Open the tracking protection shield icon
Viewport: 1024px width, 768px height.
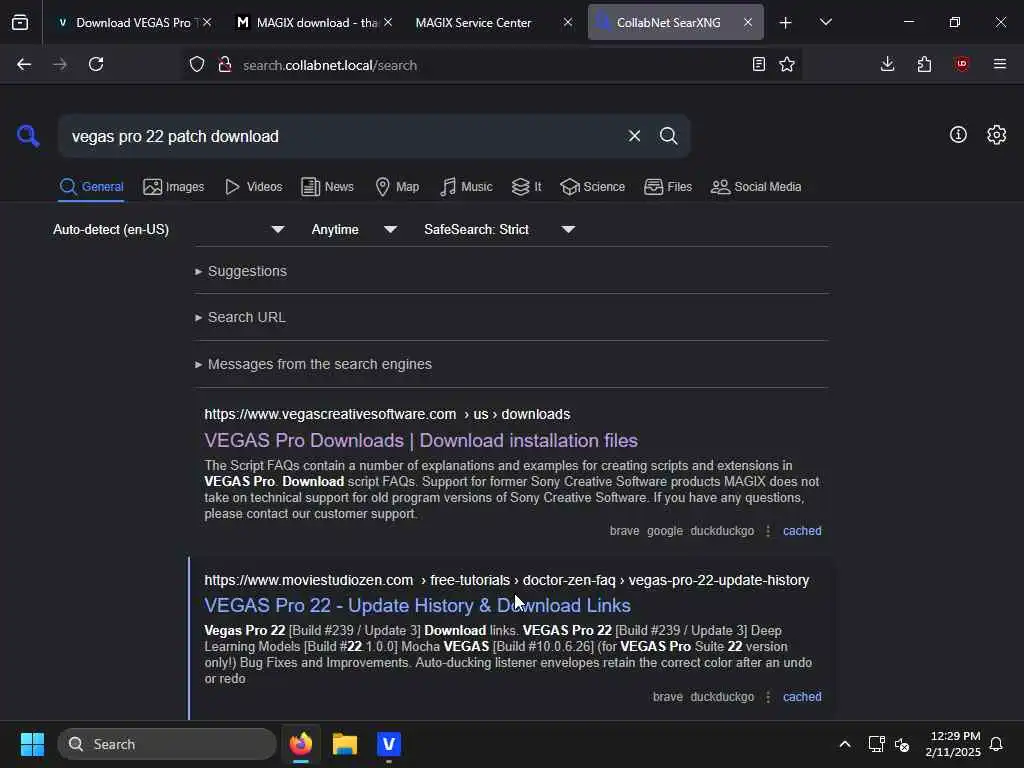pos(197,64)
